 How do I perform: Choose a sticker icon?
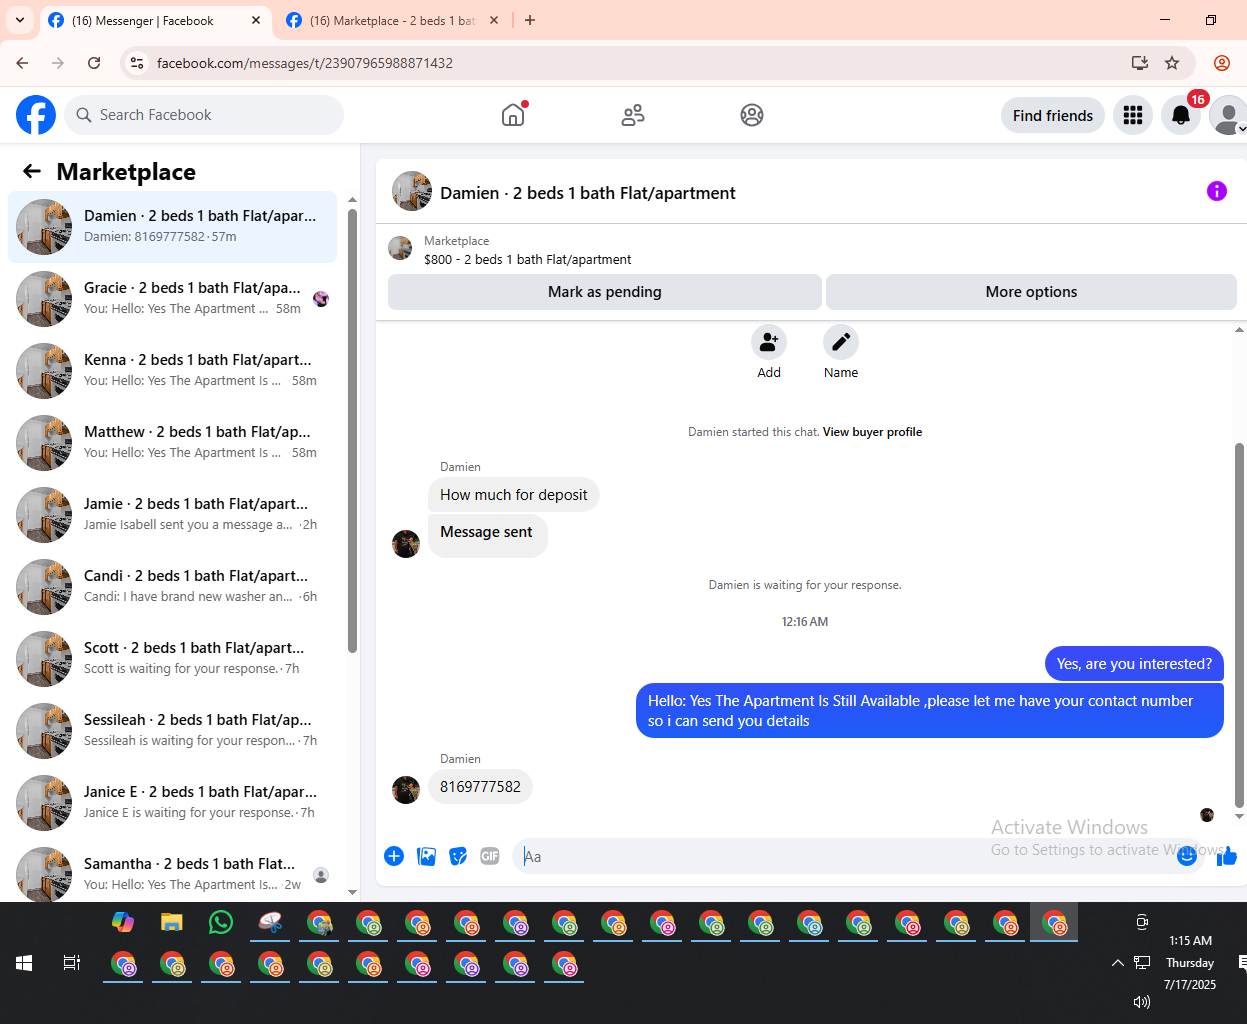pos(458,856)
